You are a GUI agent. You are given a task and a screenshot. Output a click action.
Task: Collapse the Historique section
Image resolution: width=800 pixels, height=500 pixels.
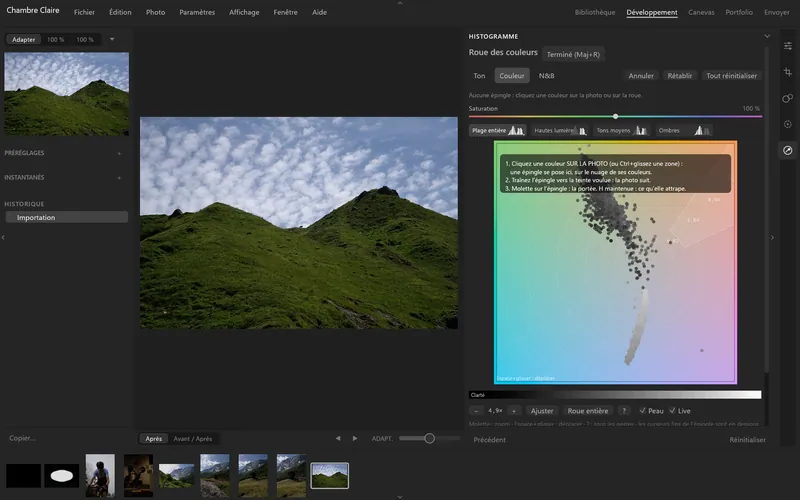(24, 204)
